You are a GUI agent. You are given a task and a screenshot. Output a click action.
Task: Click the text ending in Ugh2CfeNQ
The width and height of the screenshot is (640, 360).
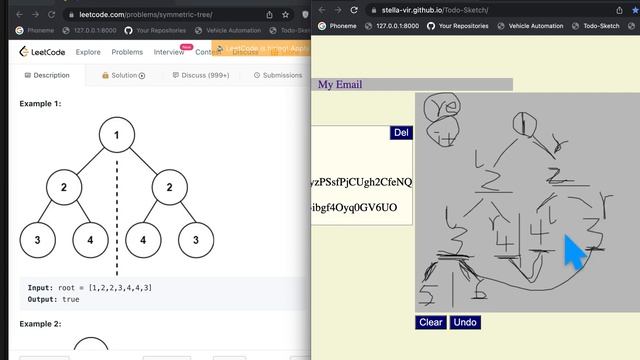(x=362, y=182)
